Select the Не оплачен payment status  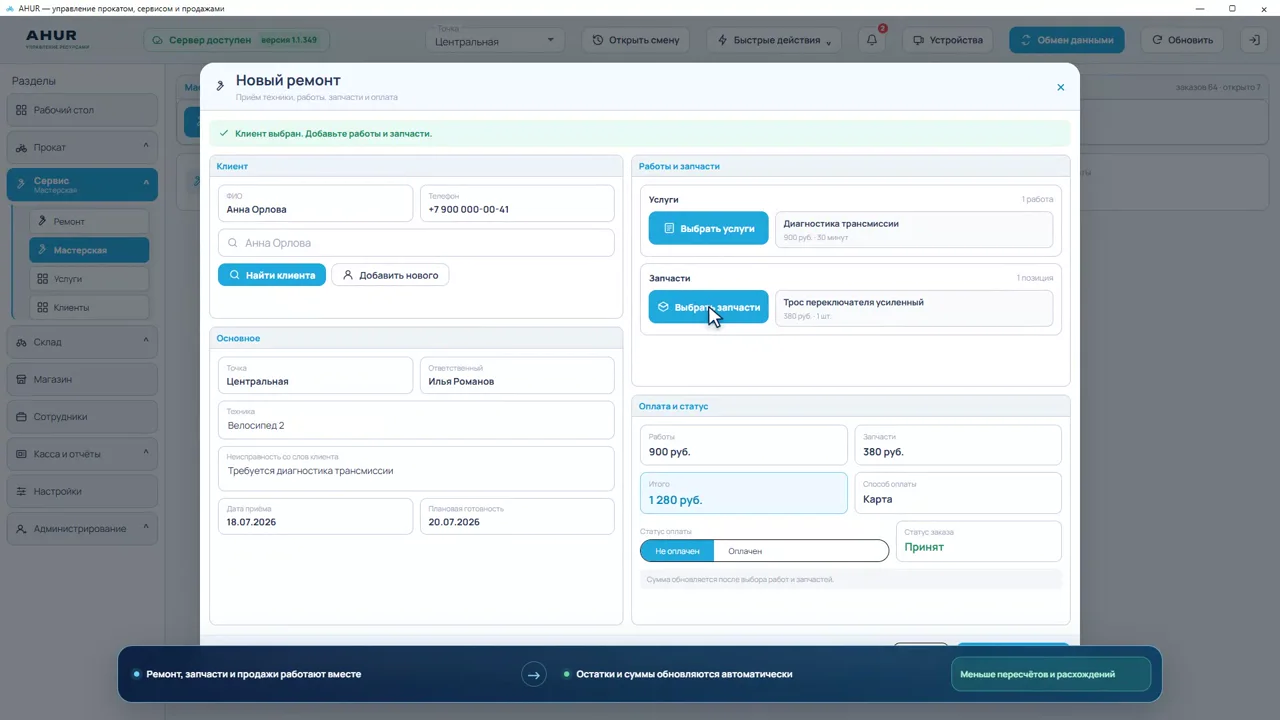click(677, 551)
